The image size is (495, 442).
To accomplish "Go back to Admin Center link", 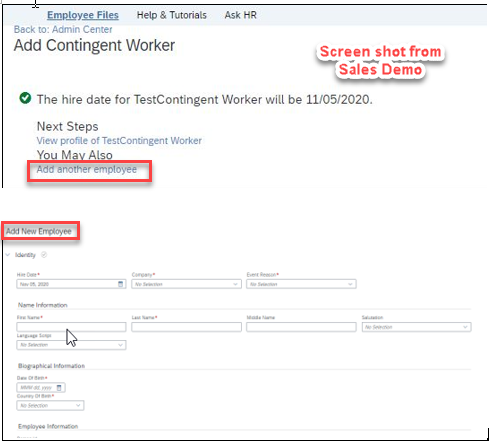I will click(x=63, y=29).
